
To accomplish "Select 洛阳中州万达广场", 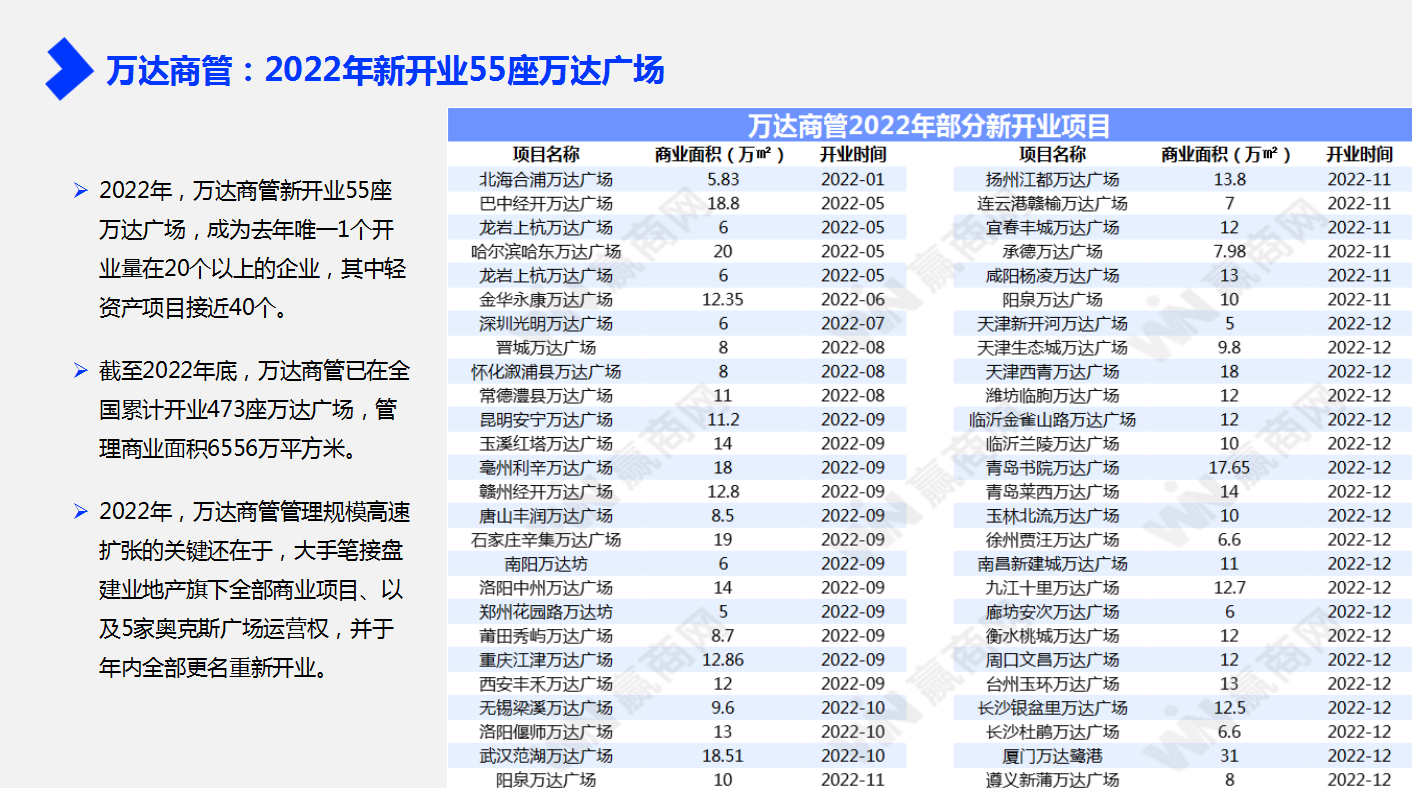I will click(x=546, y=588).
